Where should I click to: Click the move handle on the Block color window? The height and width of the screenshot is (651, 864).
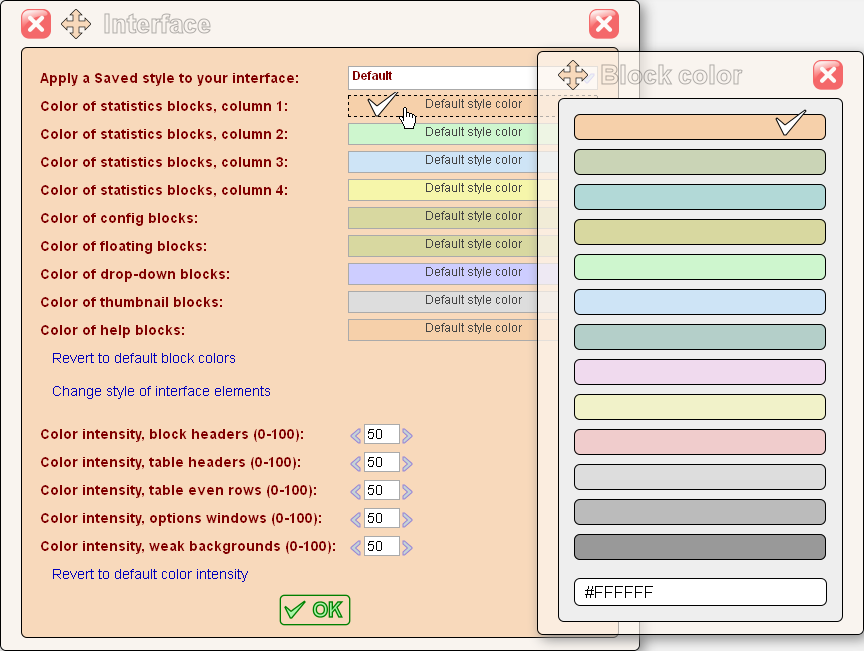click(x=572, y=75)
